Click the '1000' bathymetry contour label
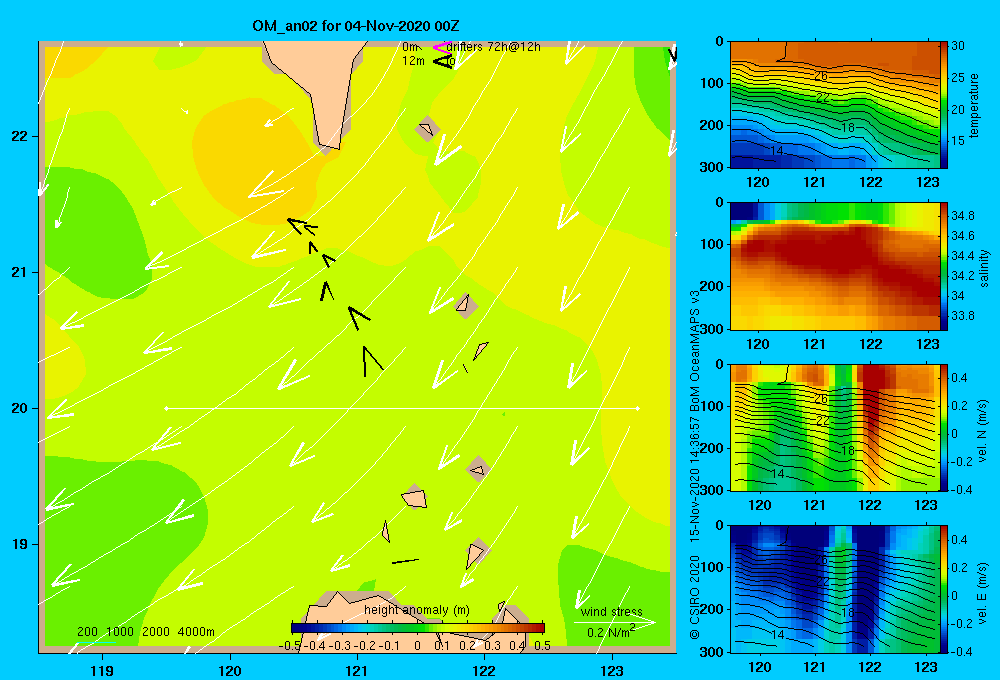The image size is (1000, 680). tap(120, 632)
